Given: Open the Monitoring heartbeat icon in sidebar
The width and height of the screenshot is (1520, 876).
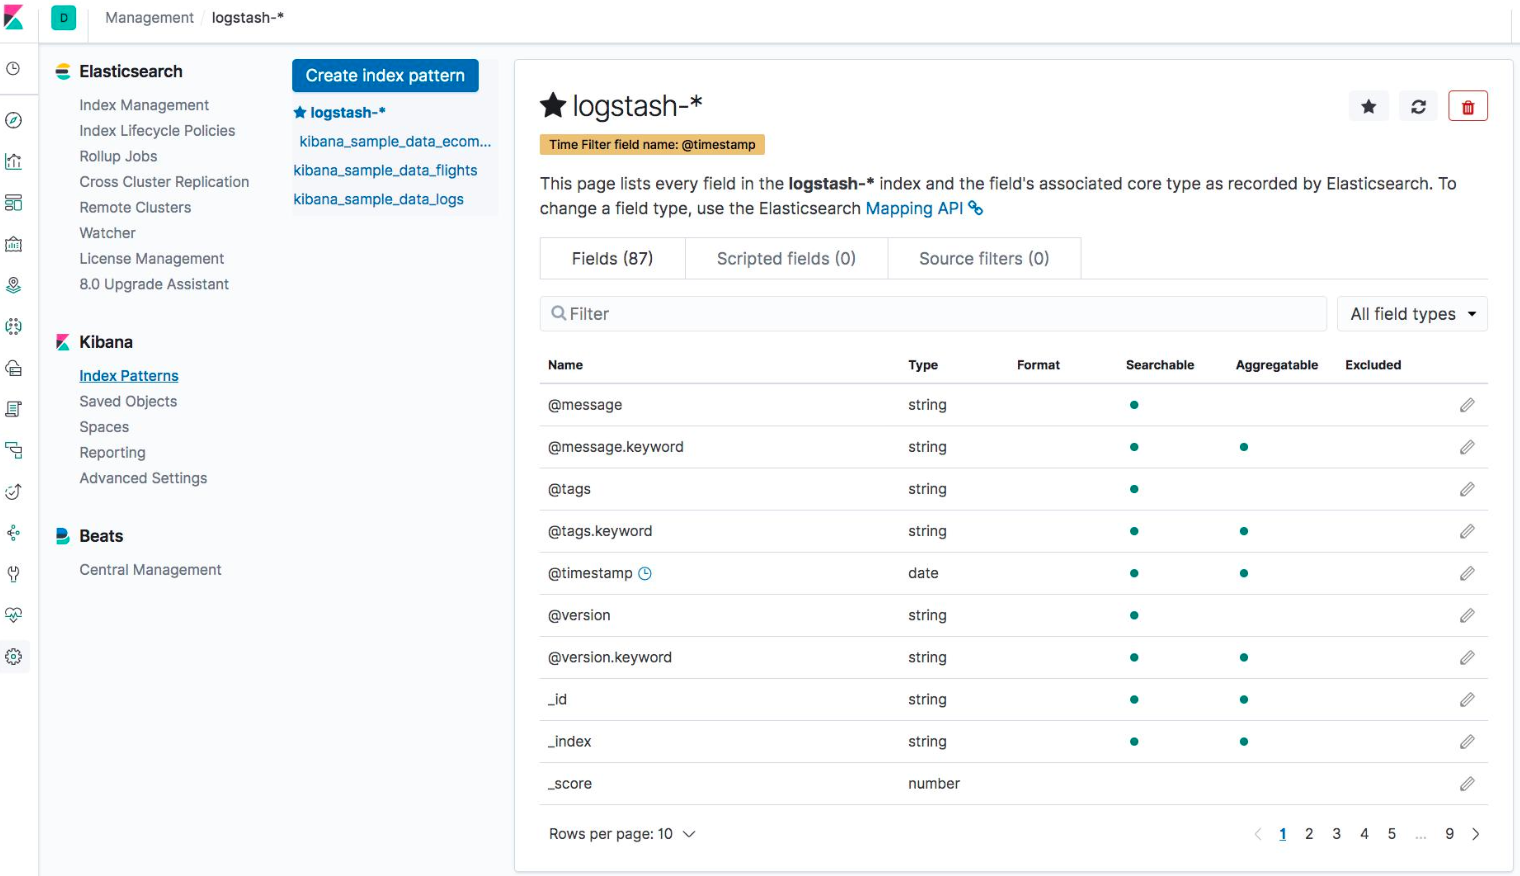Looking at the screenshot, I should click(14, 615).
